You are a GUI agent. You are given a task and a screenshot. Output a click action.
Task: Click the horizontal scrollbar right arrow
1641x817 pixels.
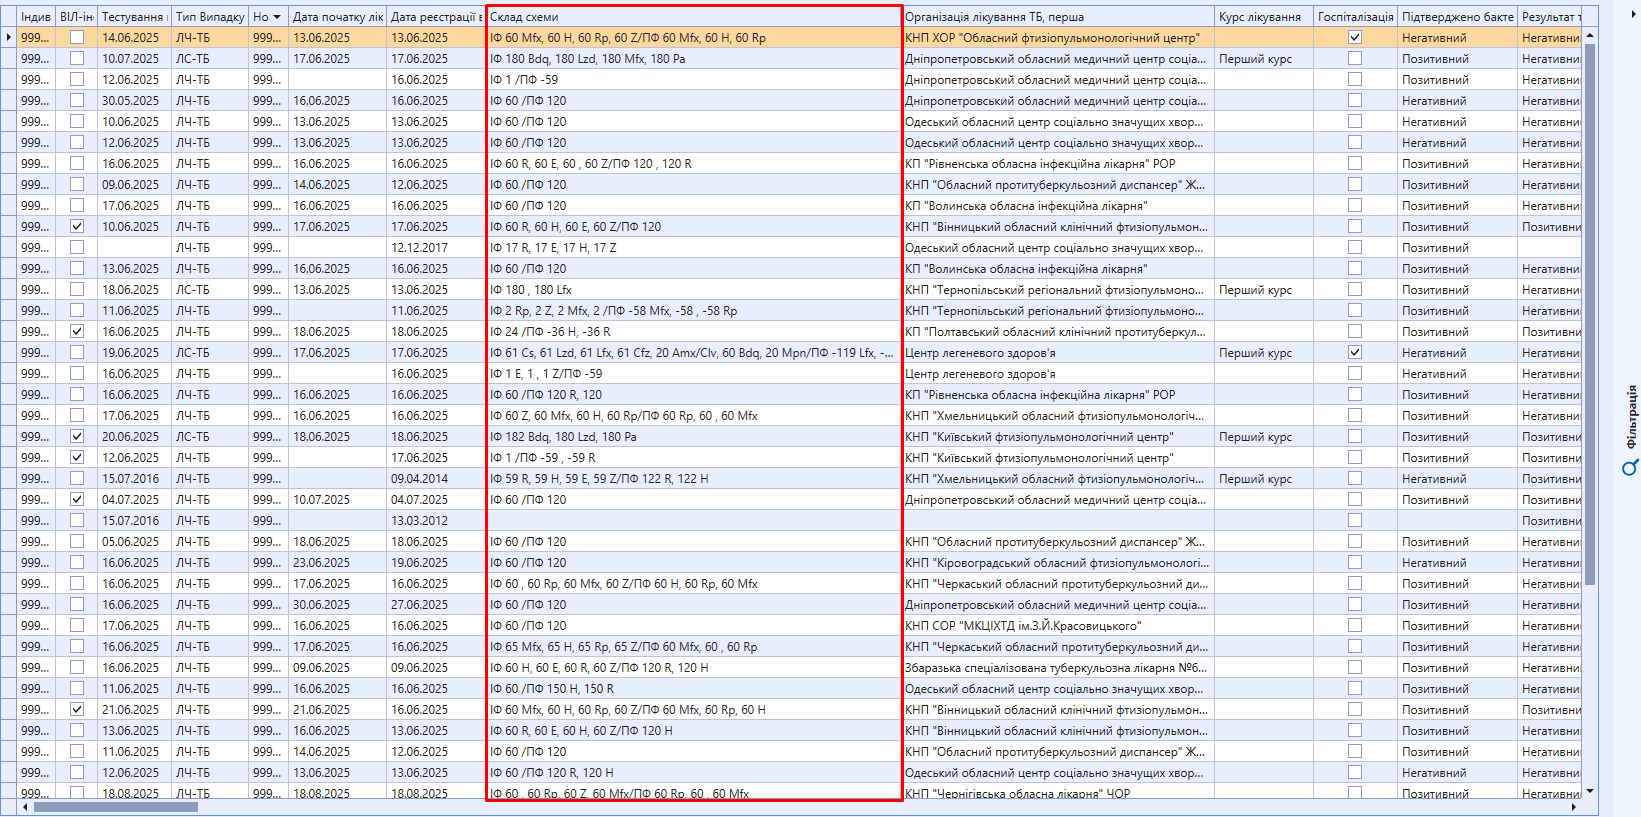[1574, 806]
